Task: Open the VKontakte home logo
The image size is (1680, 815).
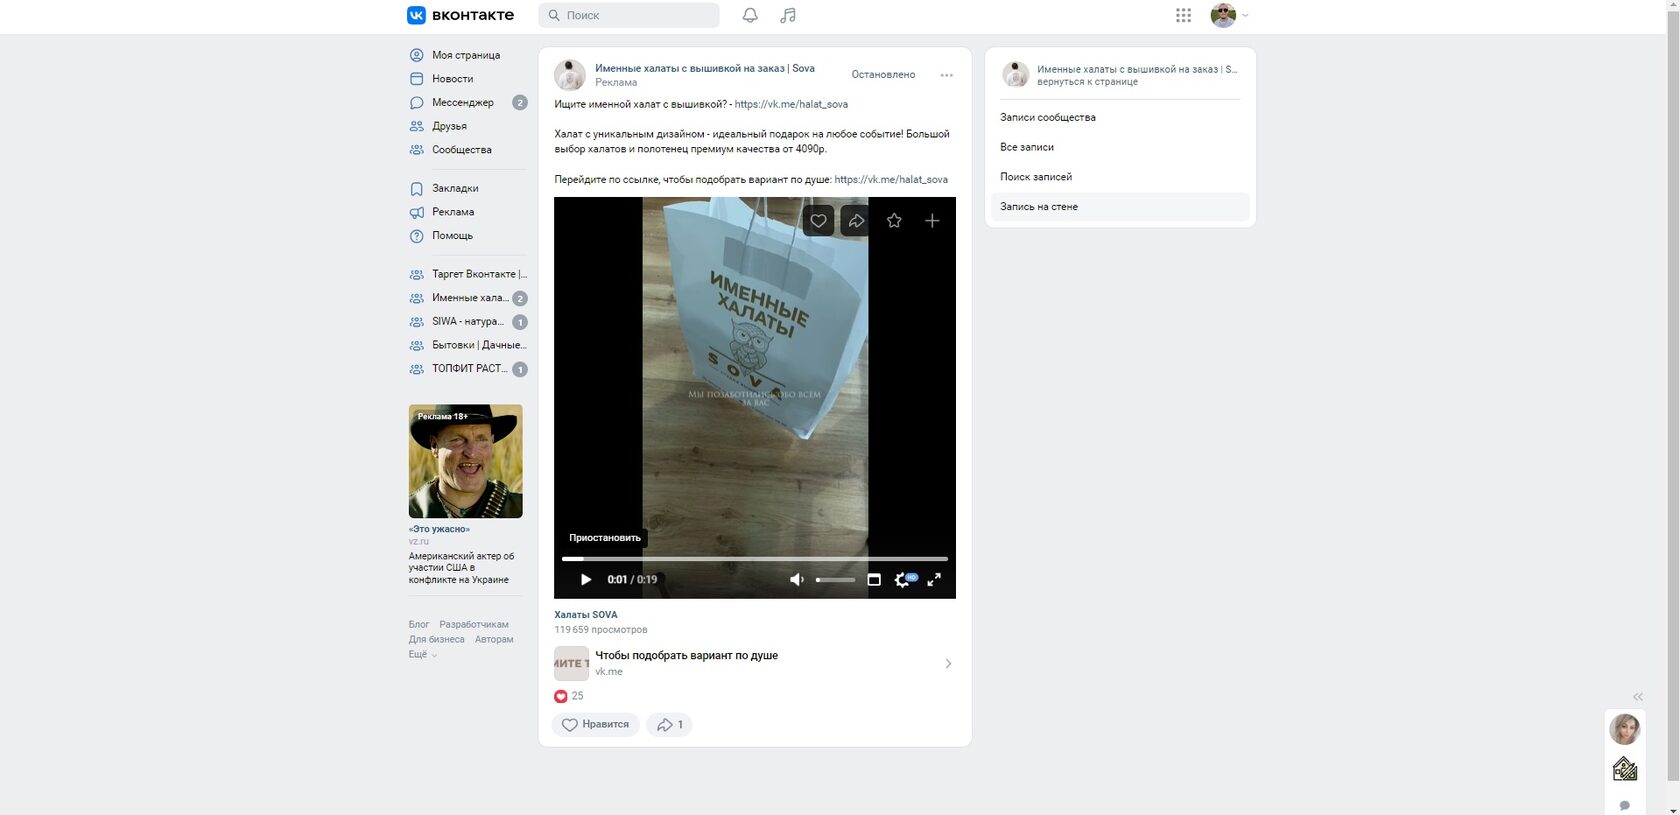Action: coord(460,15)
